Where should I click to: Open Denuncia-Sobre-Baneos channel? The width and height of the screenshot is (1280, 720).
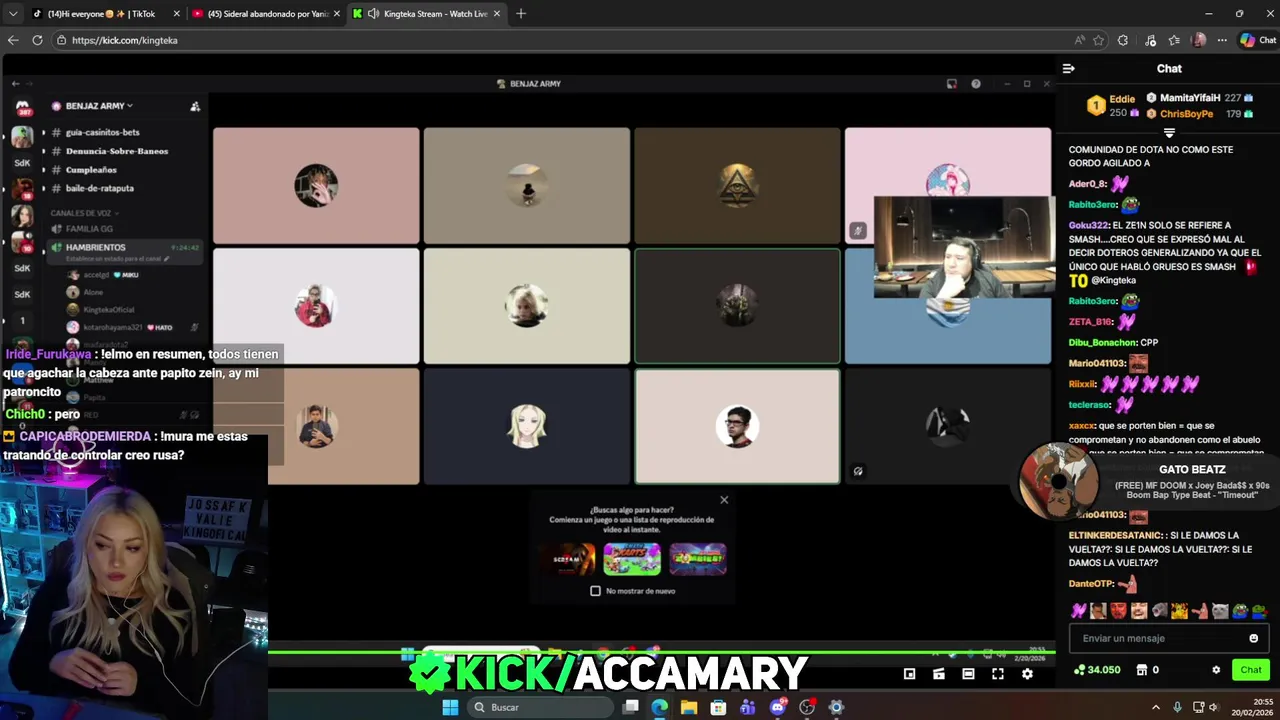117,151
